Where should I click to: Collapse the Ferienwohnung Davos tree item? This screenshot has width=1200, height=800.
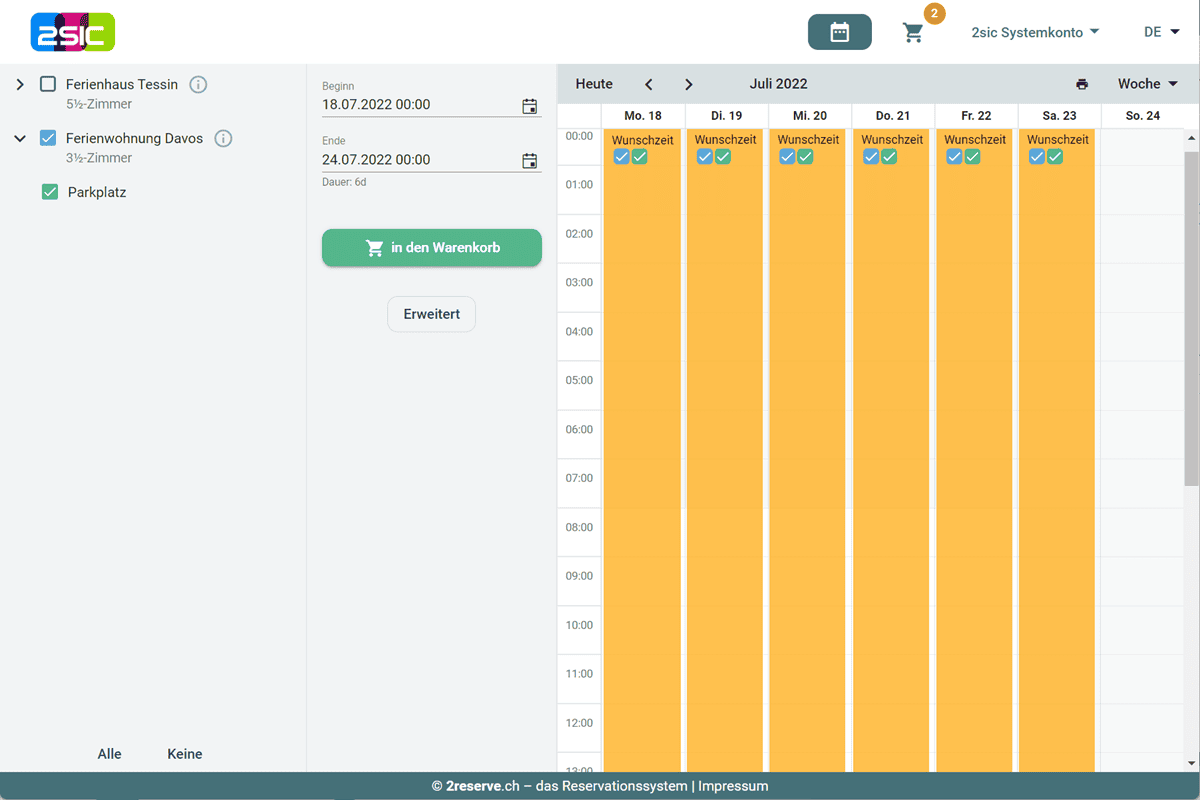(20, 139)
